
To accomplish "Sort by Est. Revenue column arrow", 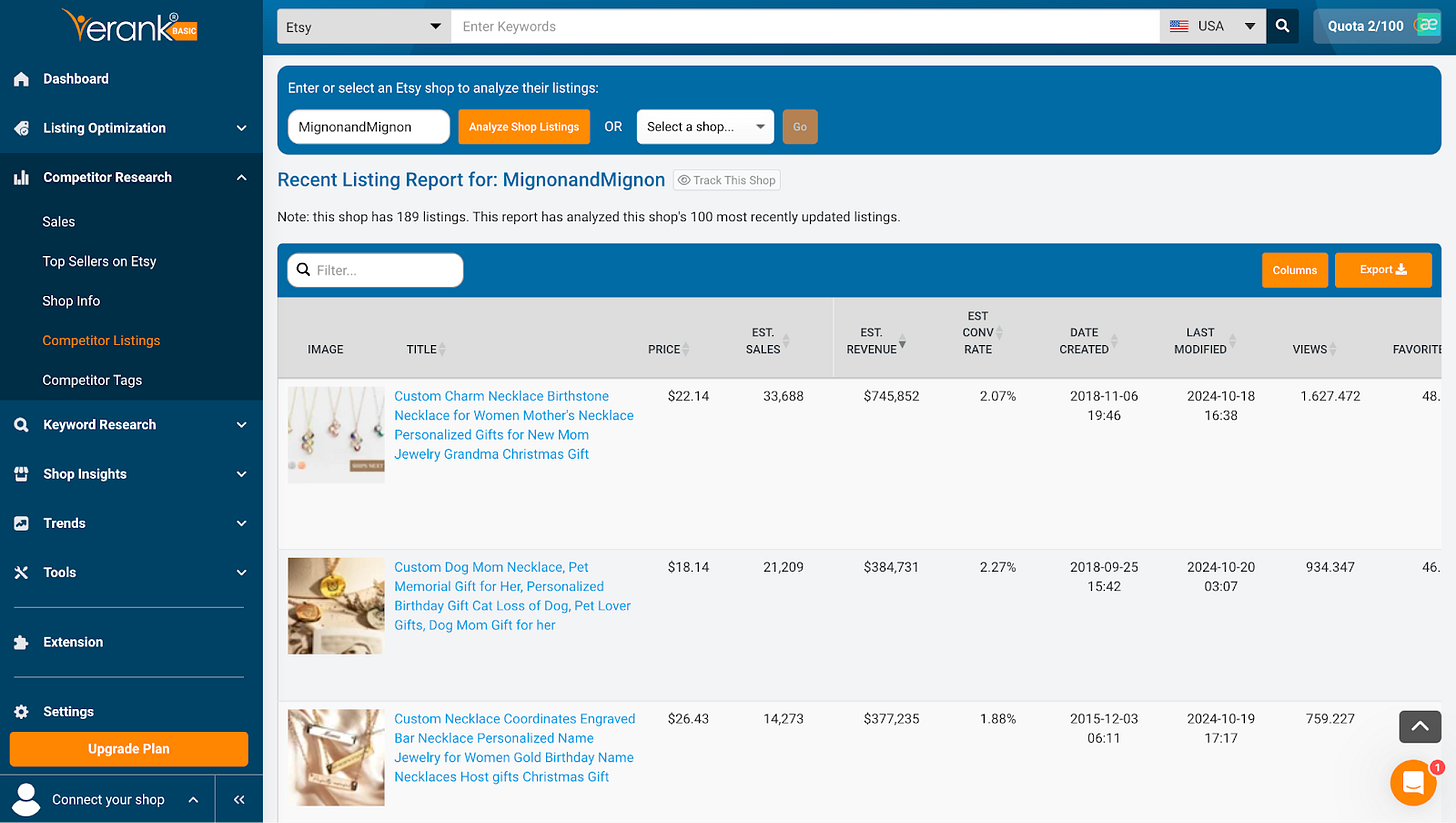I will (902, 343).
